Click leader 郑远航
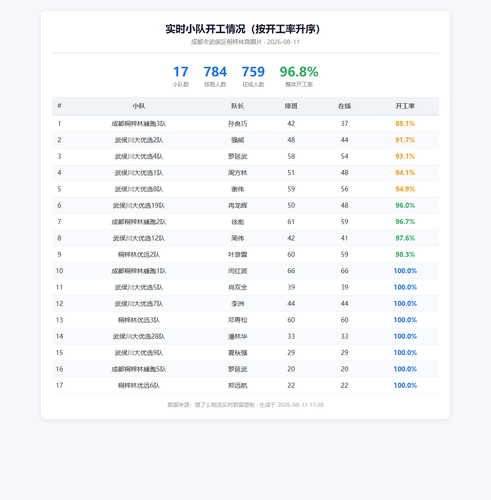This screenshot has height=500, width=491. (x=237, y=385)
